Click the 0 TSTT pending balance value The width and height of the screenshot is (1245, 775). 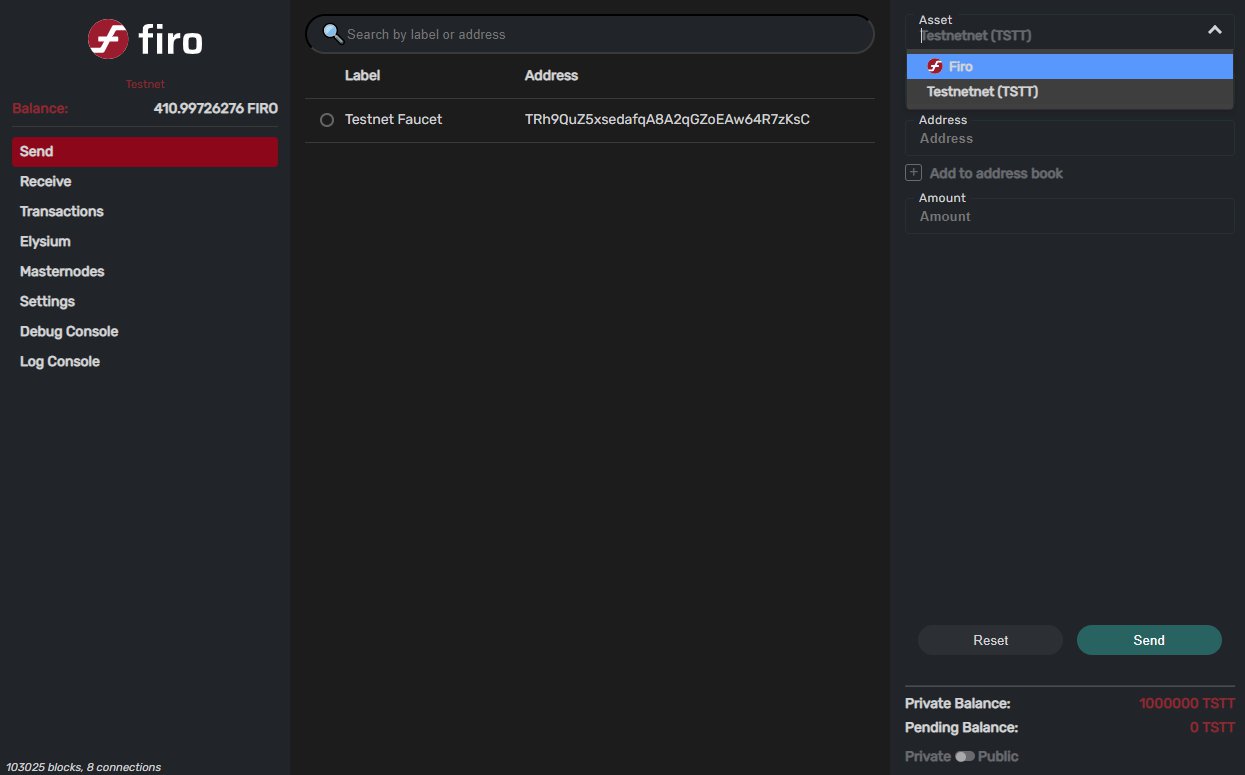click(1212, 728)
